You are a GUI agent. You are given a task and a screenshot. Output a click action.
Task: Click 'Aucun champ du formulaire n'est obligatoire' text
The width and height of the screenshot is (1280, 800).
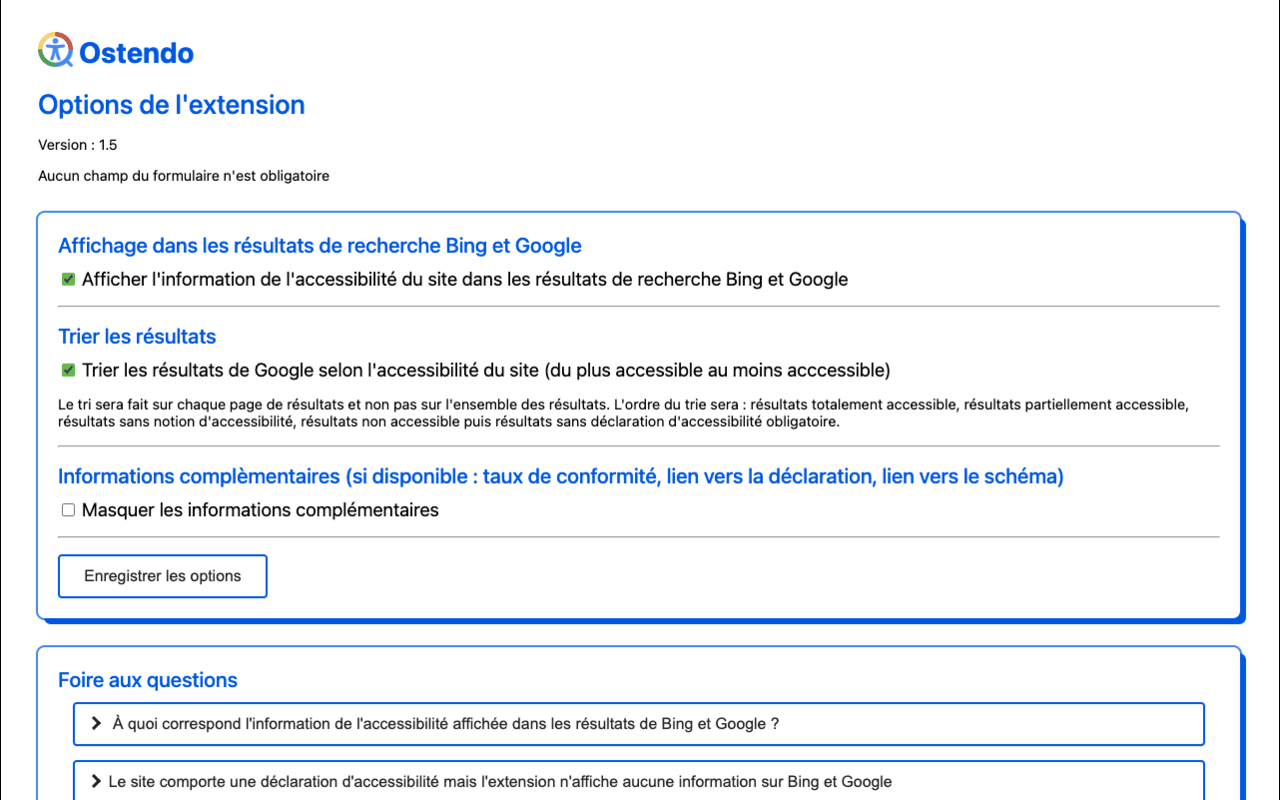pos(183,175)
